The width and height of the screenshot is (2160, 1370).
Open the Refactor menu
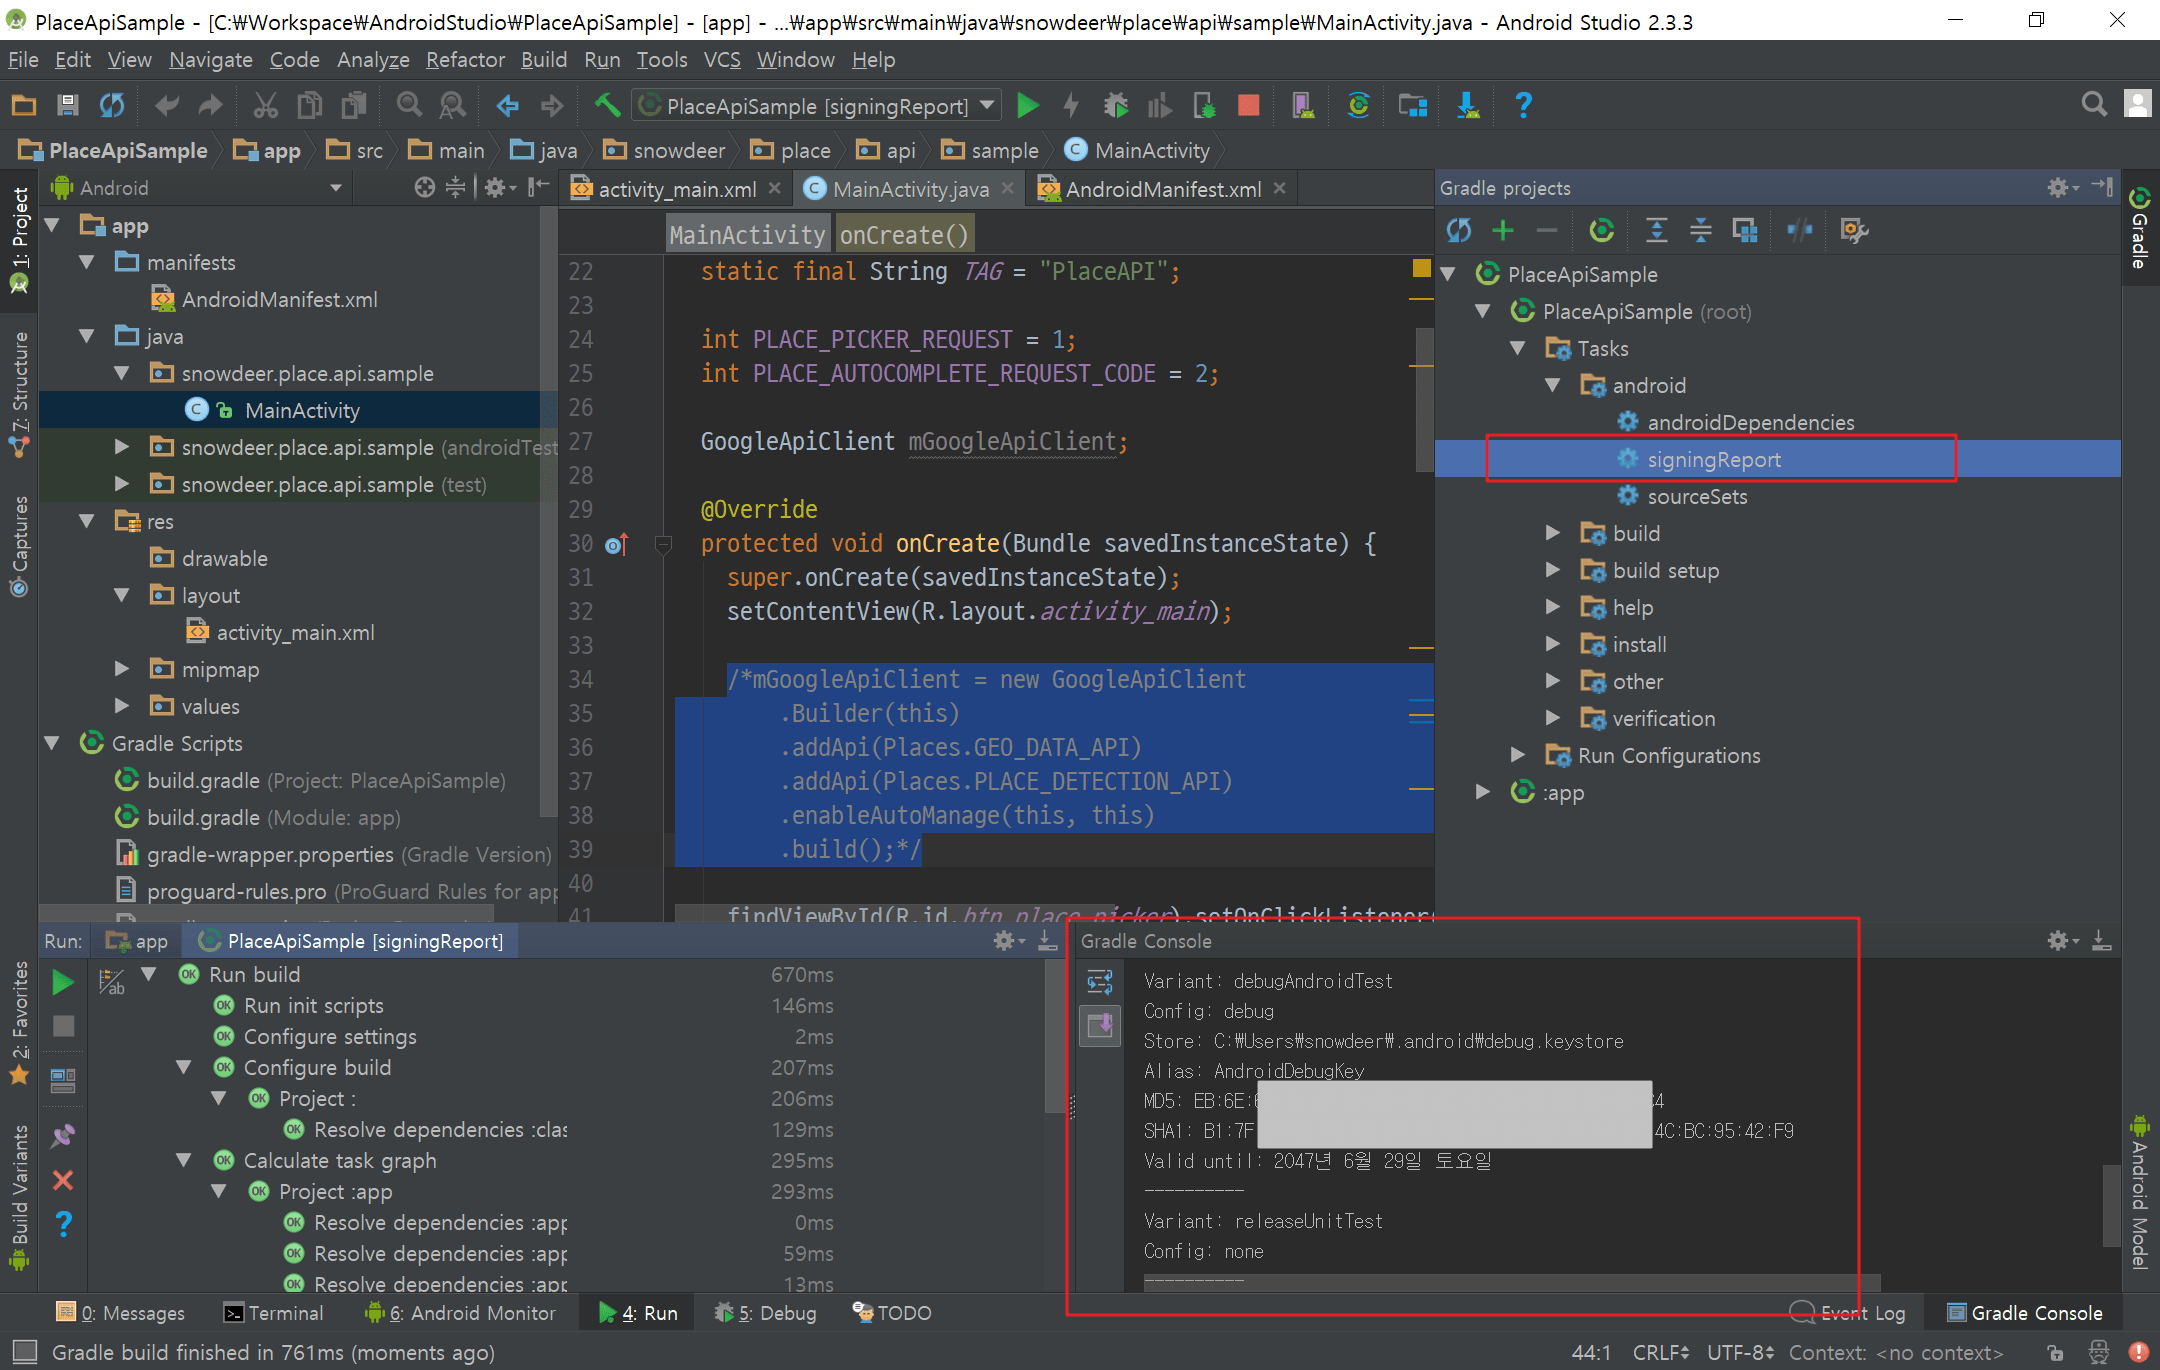[x=465, y=59]
